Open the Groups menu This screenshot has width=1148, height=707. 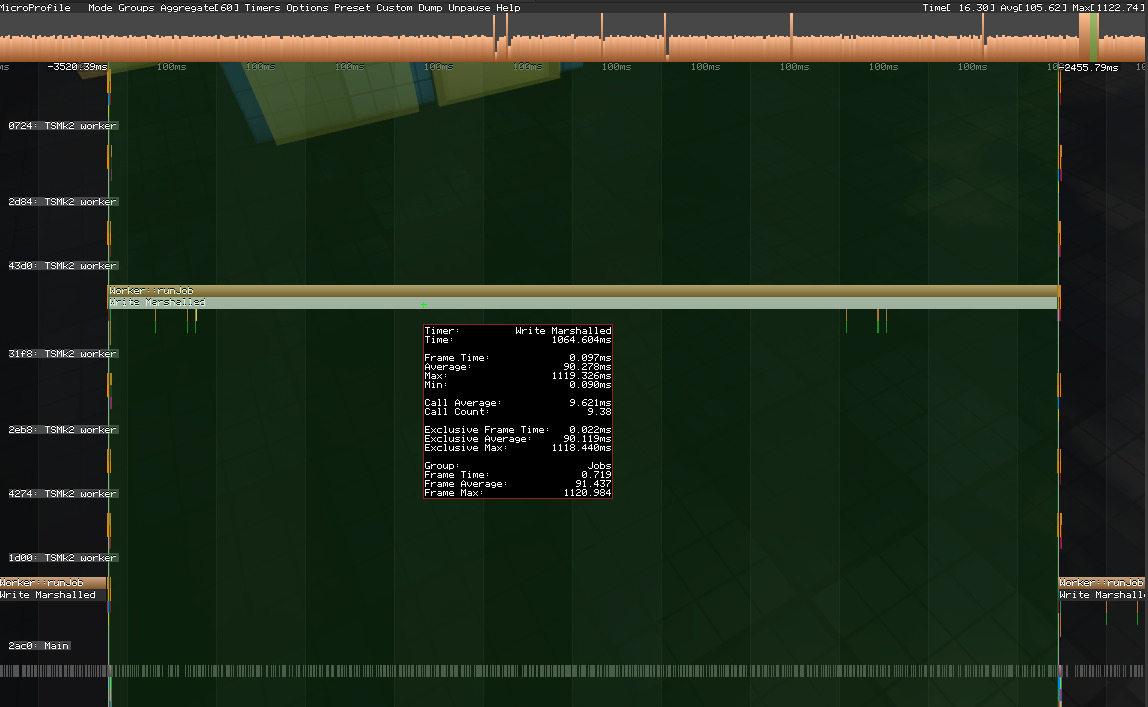click(x=136, y=7)
